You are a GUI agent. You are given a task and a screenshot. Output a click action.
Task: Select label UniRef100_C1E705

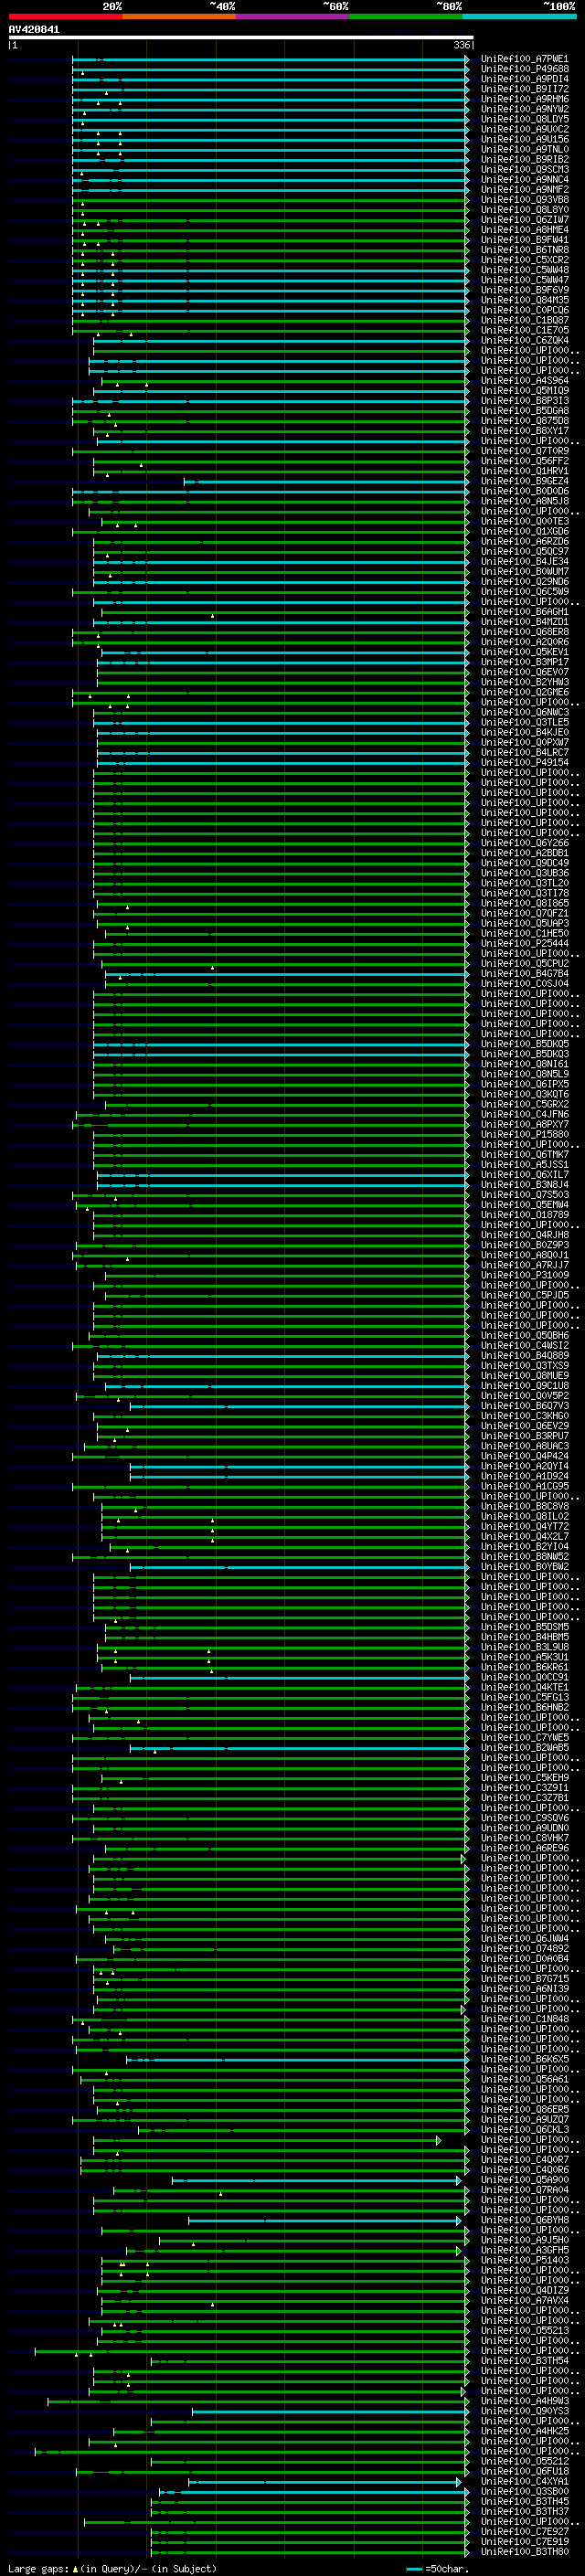(524, 330)
